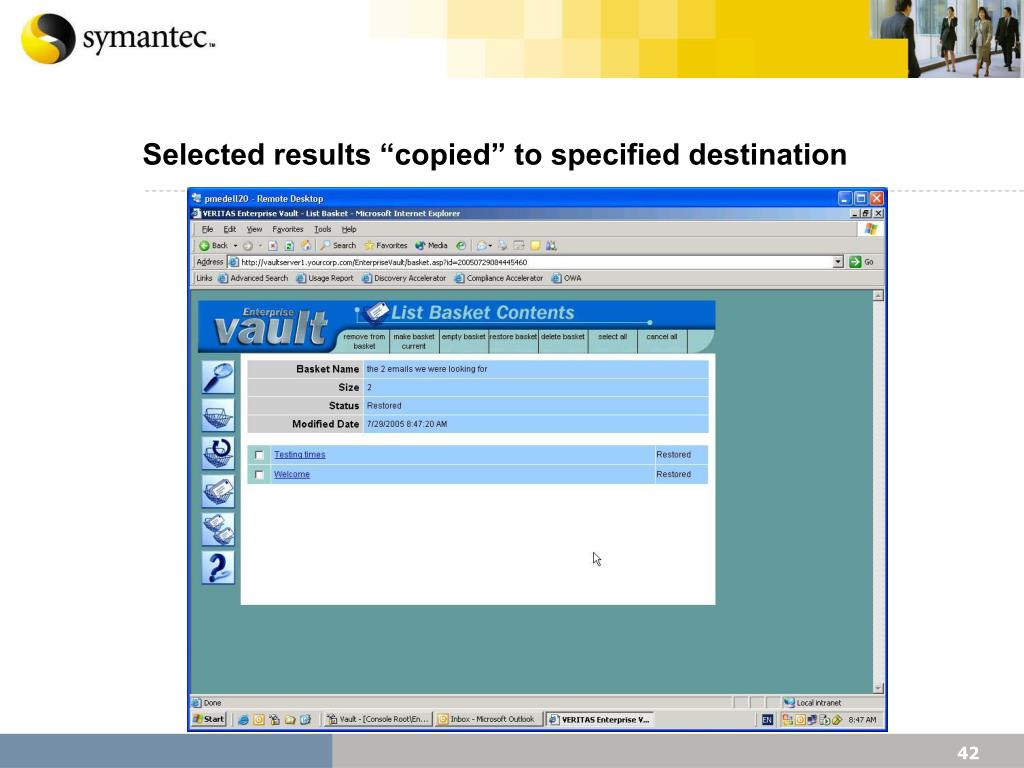Image resolution: width=1024 pixels, height=768 pixels.
Task: Click the green Go button
Action: pyautogui.click(x=861, y=262)
